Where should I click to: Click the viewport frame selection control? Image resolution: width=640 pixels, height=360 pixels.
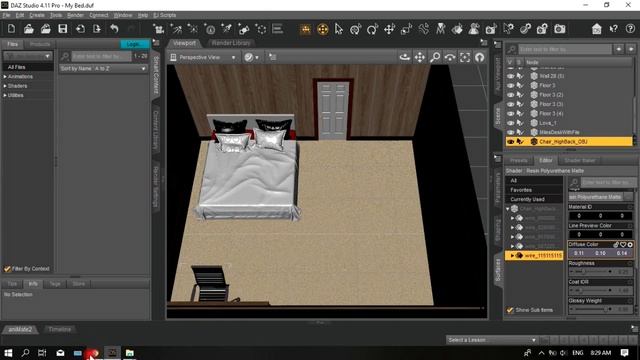pyautogui.click(x=465, y=57)
